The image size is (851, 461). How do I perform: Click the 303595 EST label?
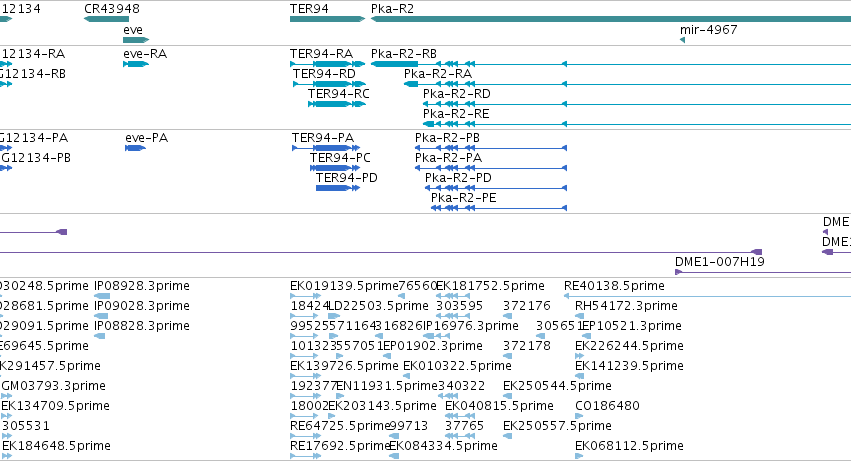pyautogui.click(x=459, y=306)
